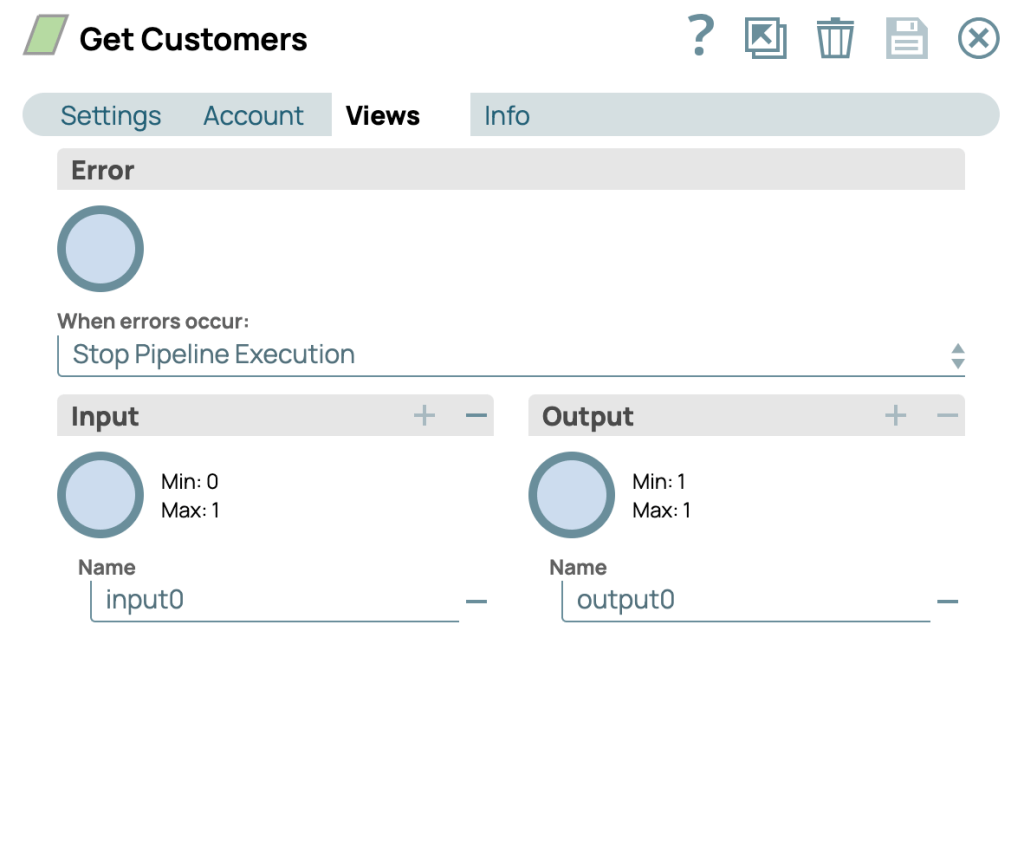Open the Info tab
This screenshot has width=1024, height=846.
coord(506,116)
